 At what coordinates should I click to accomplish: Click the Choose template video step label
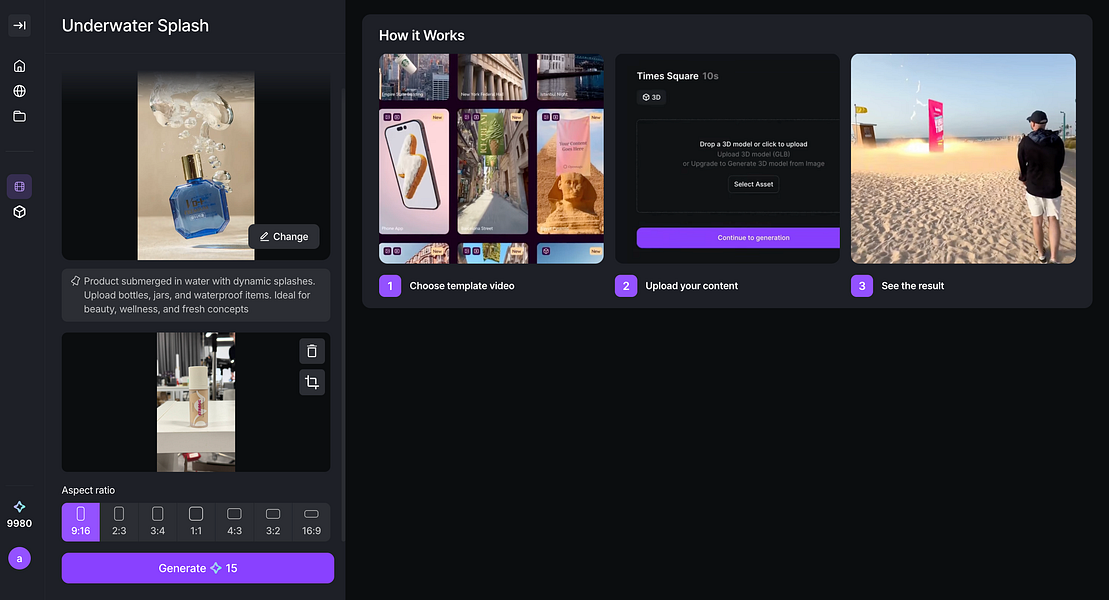462,286
